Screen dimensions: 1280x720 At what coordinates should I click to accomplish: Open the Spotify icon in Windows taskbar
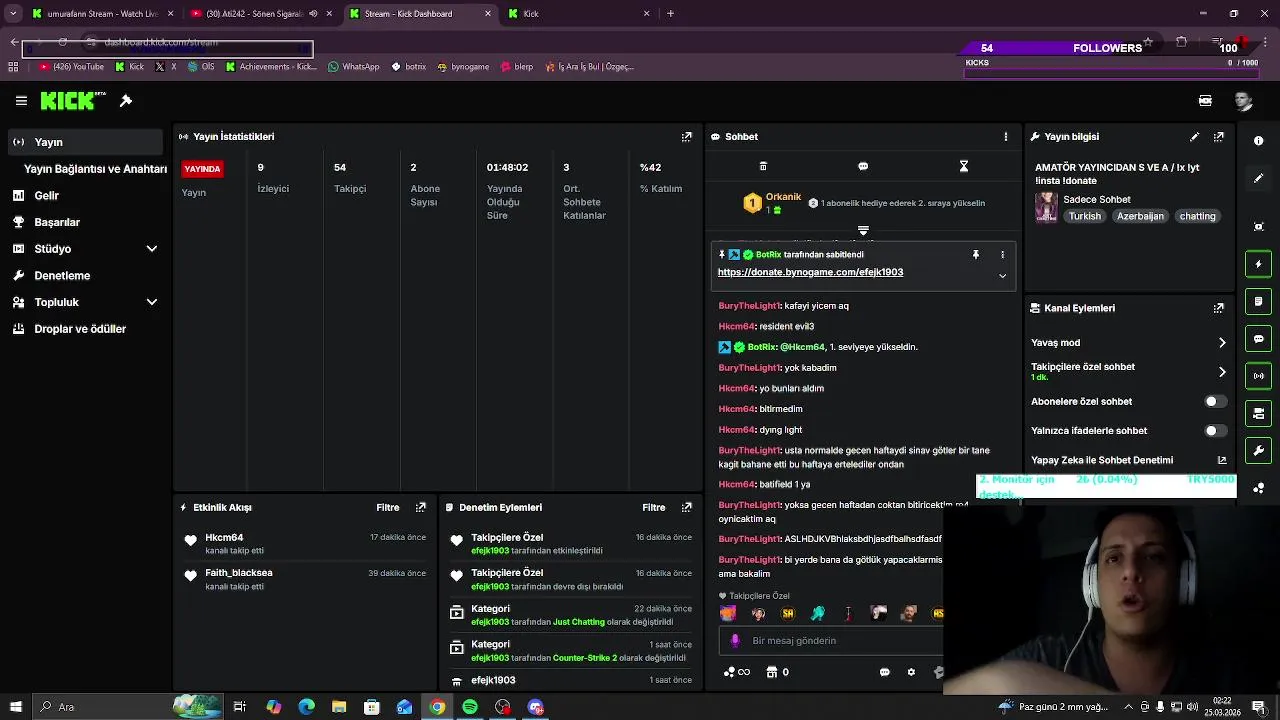click(x=470, y=707)
